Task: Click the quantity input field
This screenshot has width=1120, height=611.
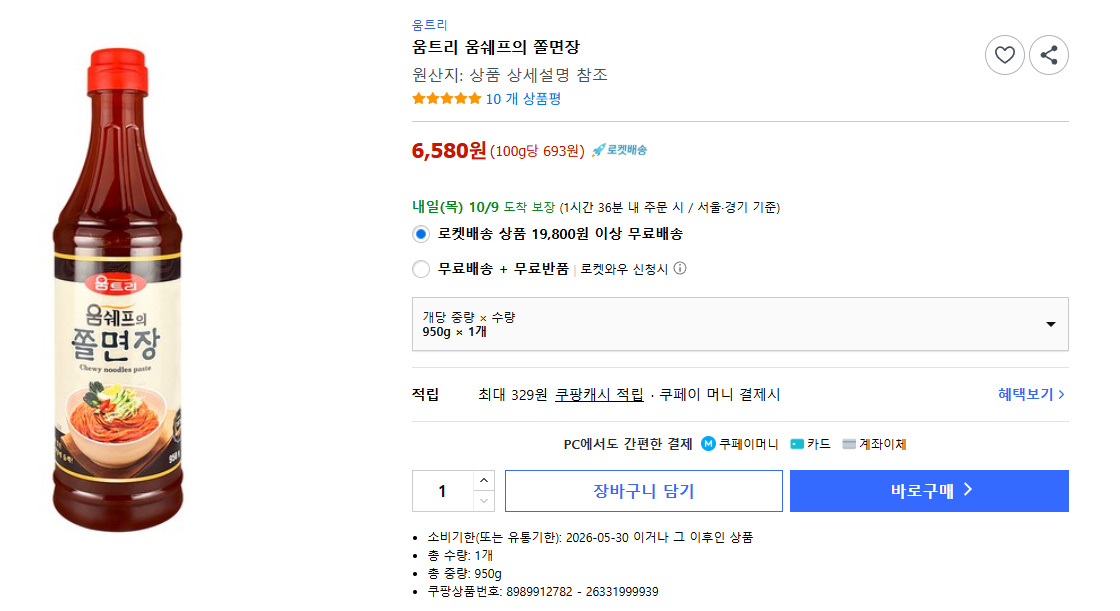Action: pyautogui.click(x=442, y=491)
